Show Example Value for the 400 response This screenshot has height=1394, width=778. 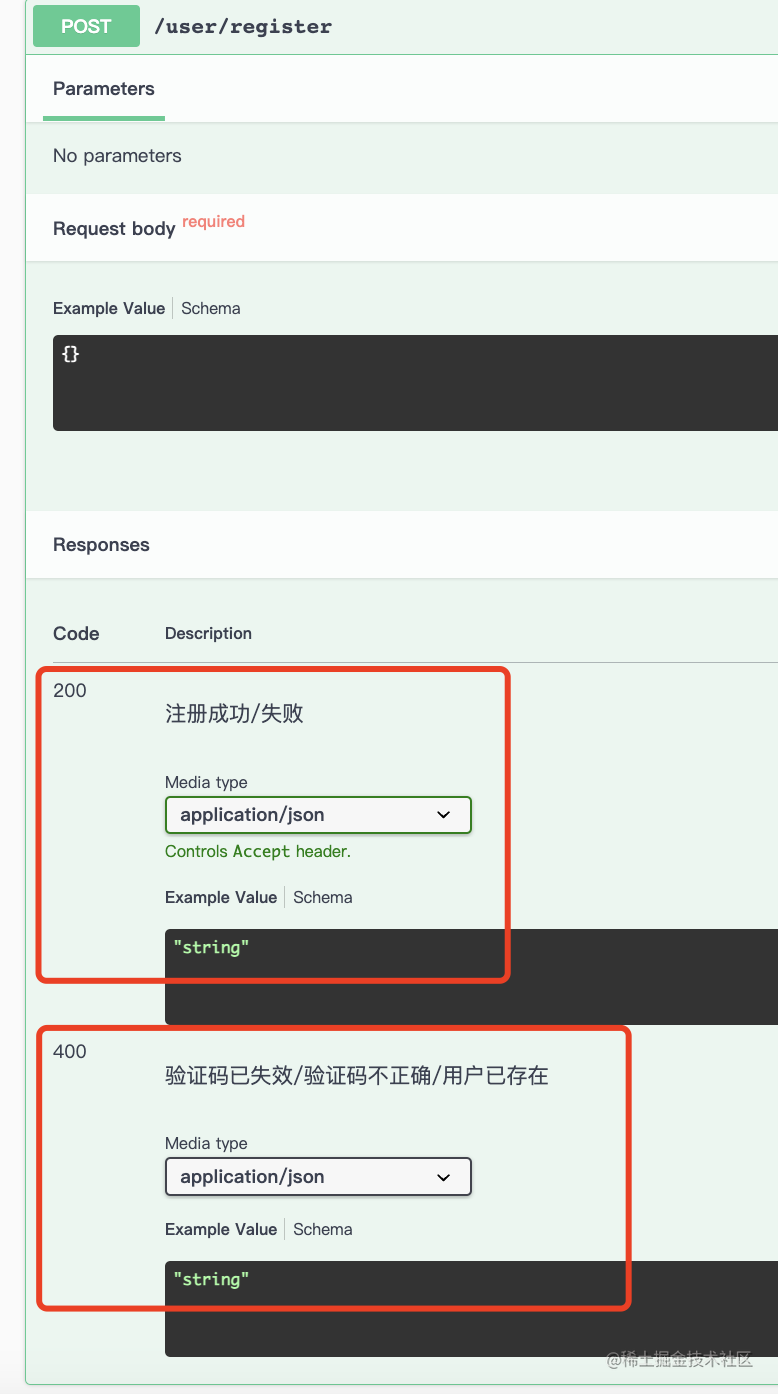221,1229
